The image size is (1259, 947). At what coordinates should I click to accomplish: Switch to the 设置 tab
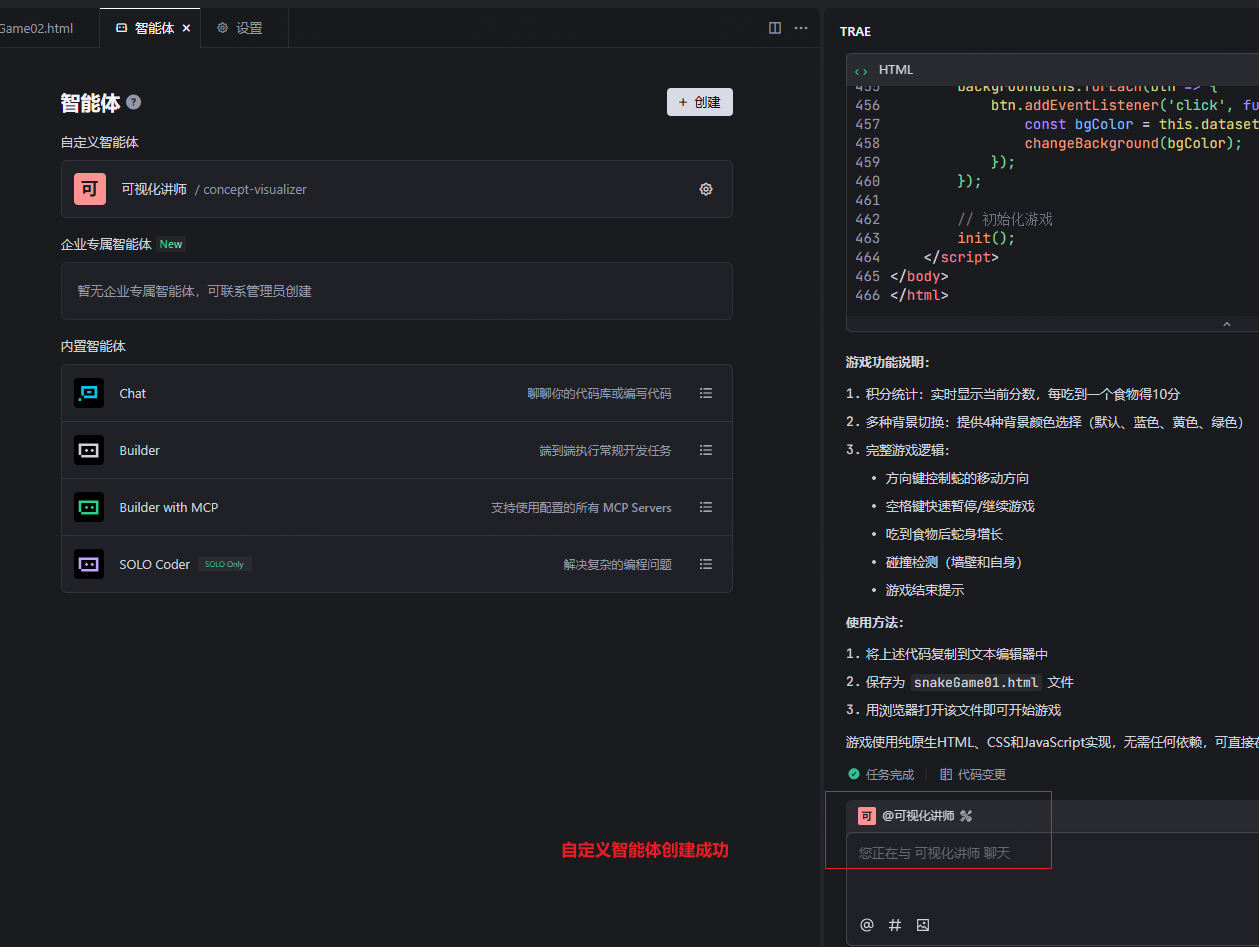pos(240,28)
